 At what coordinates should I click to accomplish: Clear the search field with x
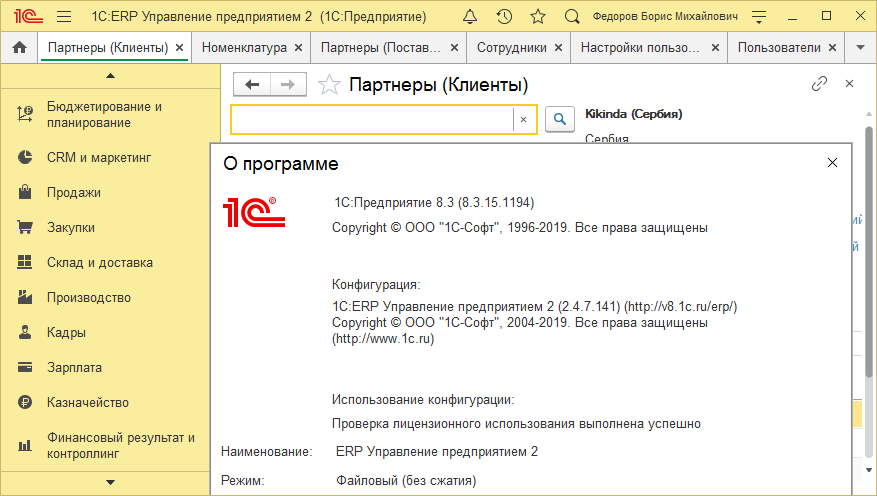coord(524,119)
